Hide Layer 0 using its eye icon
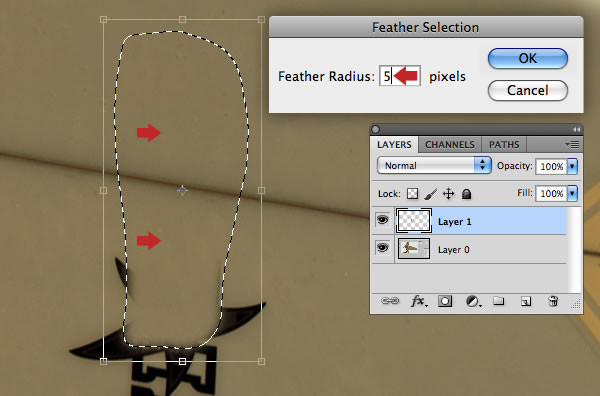Viewport: 600px width, 396px height. click(x=383, y=248)
